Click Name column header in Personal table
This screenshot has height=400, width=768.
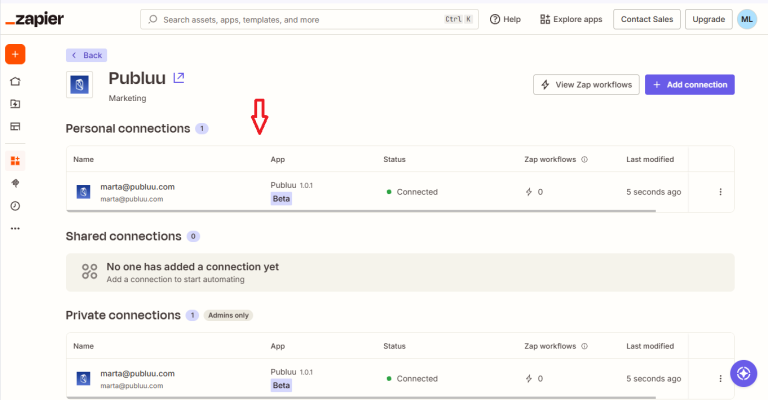click(x=83, y=160)
